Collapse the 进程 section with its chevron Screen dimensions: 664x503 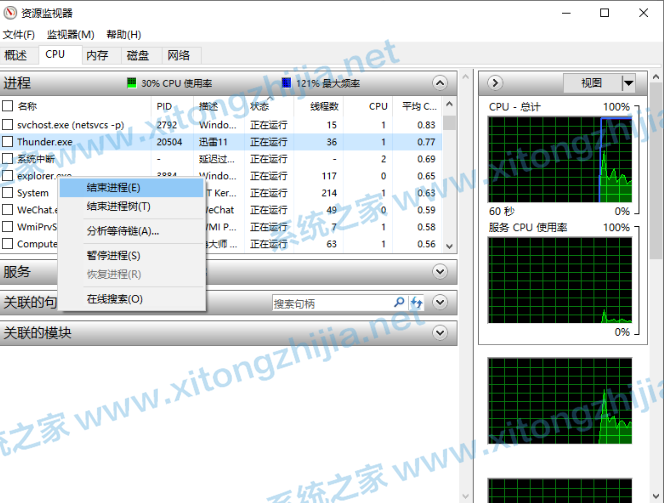(440, 83)
